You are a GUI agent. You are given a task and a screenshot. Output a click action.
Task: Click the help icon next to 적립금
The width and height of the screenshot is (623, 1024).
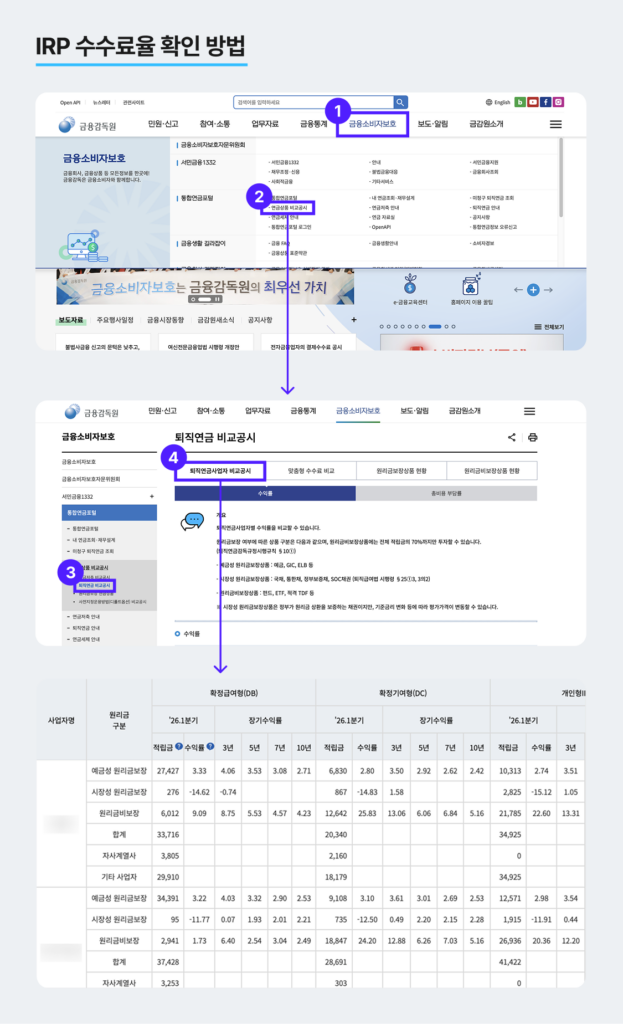(x=179, y=746)
